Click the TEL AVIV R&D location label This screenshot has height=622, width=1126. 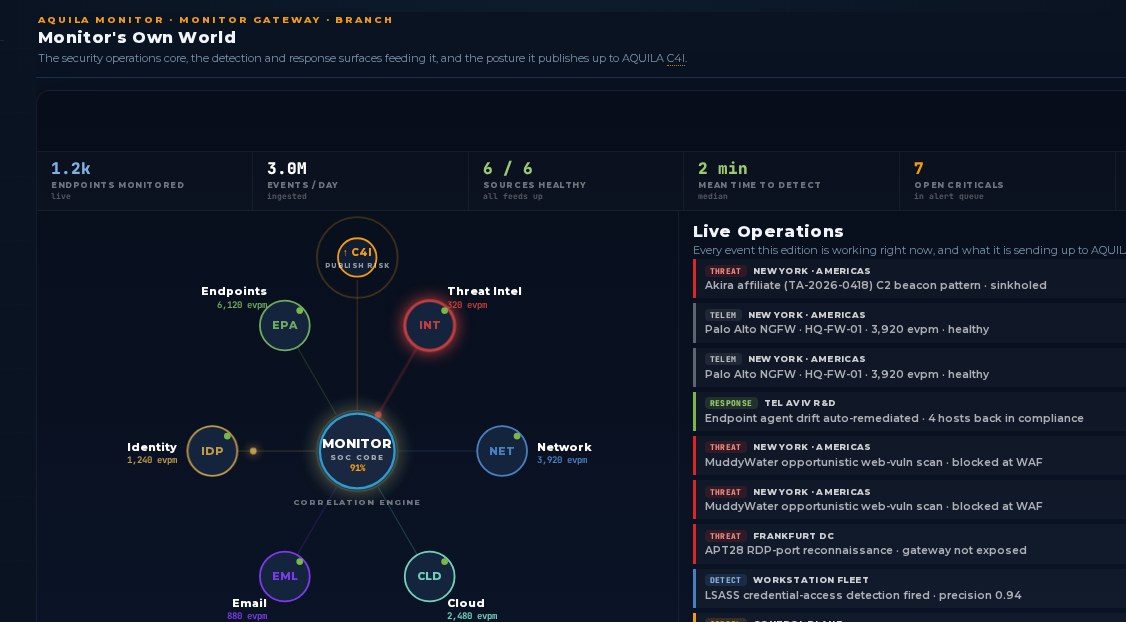[800, 404]
